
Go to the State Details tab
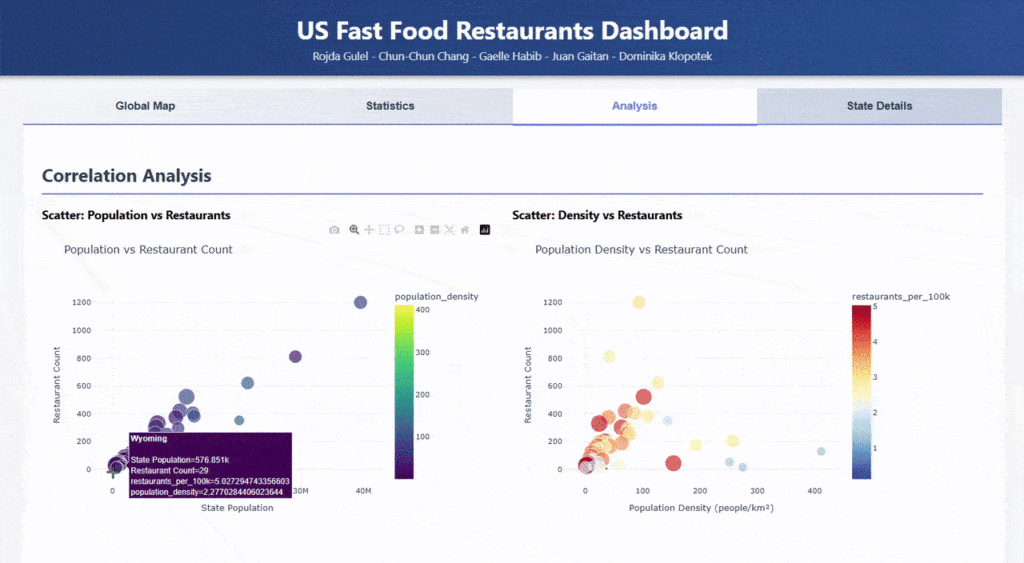(x=879, y=106)
